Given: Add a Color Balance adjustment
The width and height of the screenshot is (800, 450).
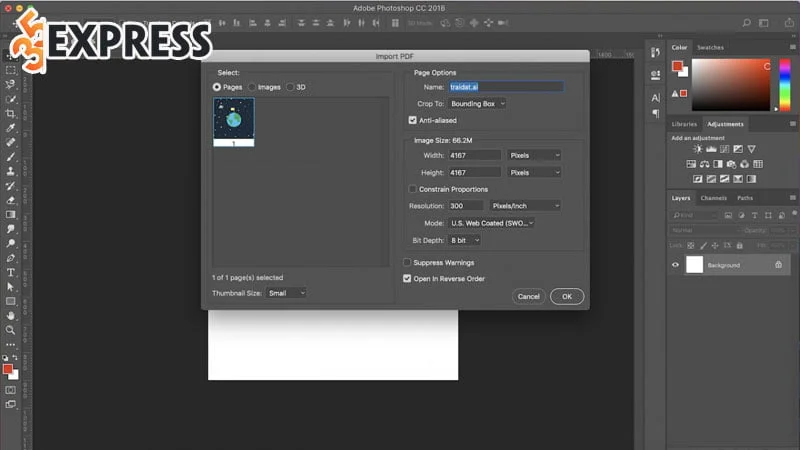Looking at the screenshot, I should (705, 164).
